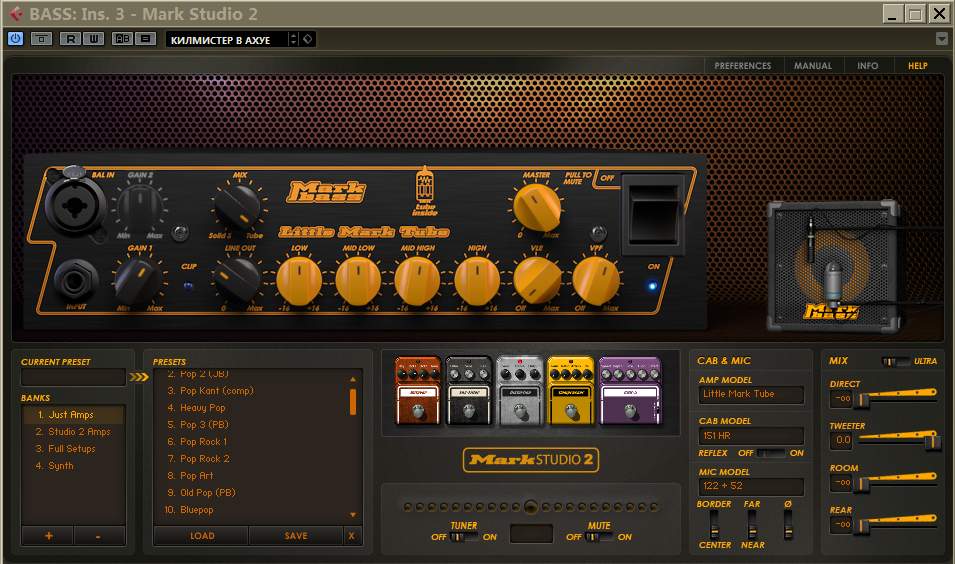Click the MID LOW EQ knob

click(358, 280)
